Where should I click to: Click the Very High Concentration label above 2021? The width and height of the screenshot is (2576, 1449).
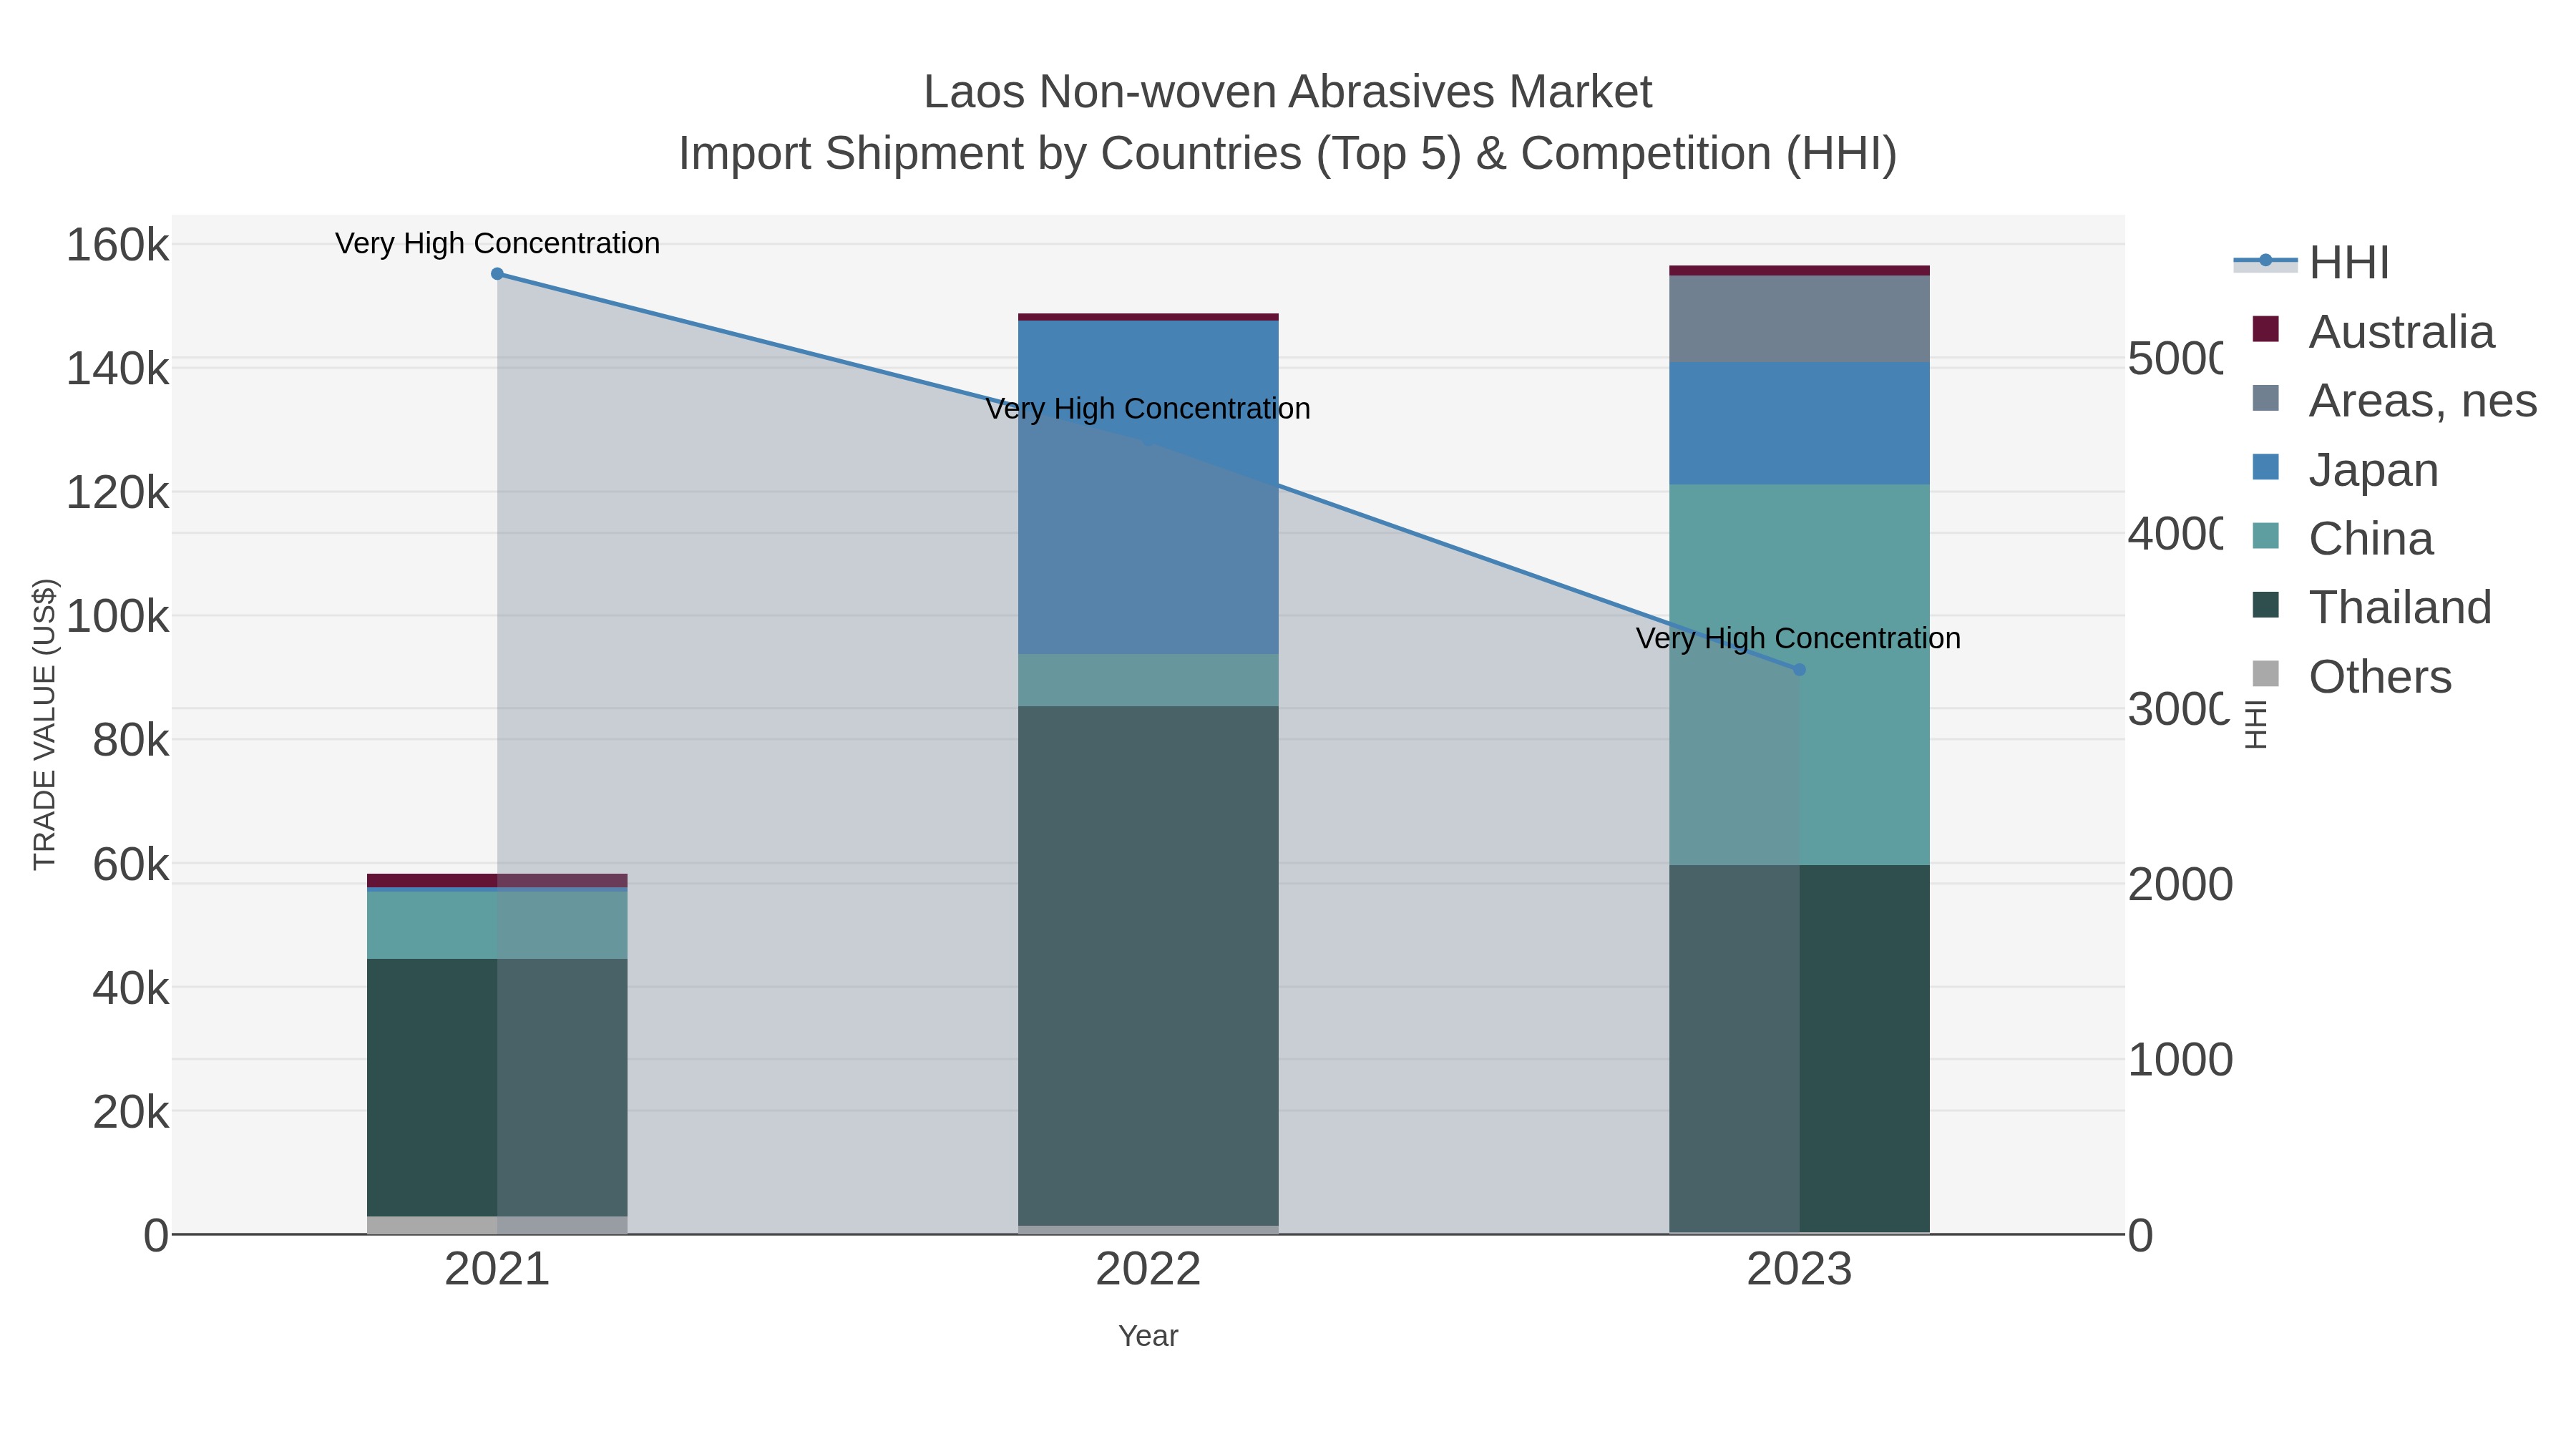497,243
